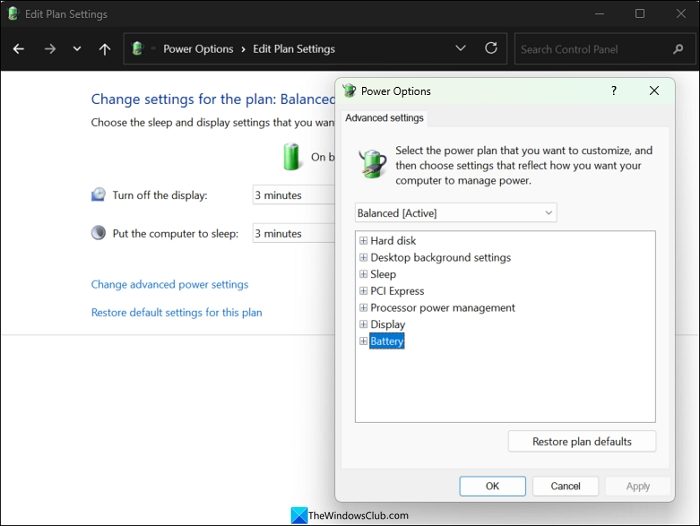This screenshot has width=700, height=526.
Task: Select the highlighted Battery item
Action: click(x=387, y=341)
